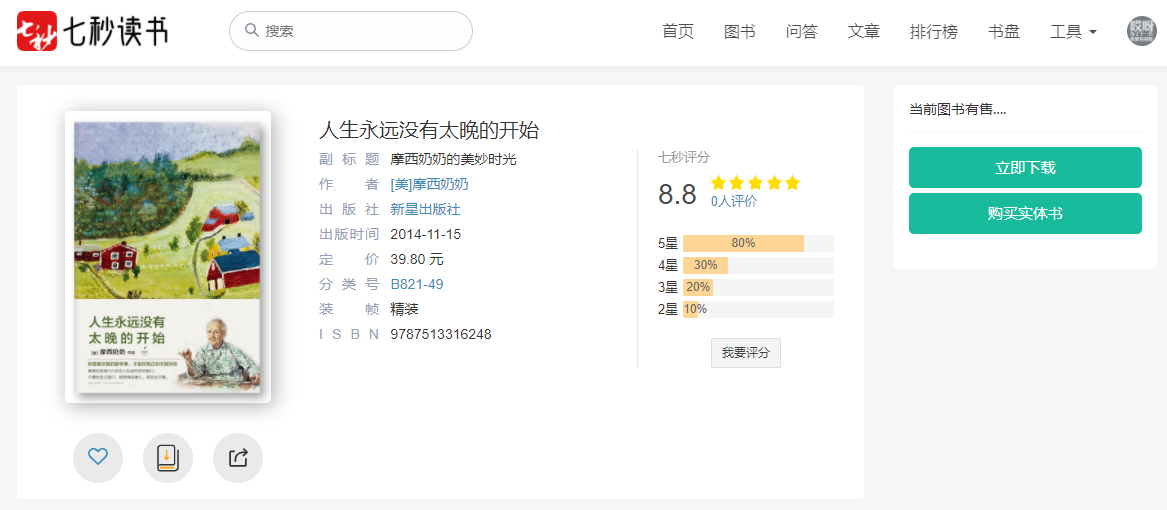
Task: Click the 5星 80% rating bar
Action: (758, 243)
